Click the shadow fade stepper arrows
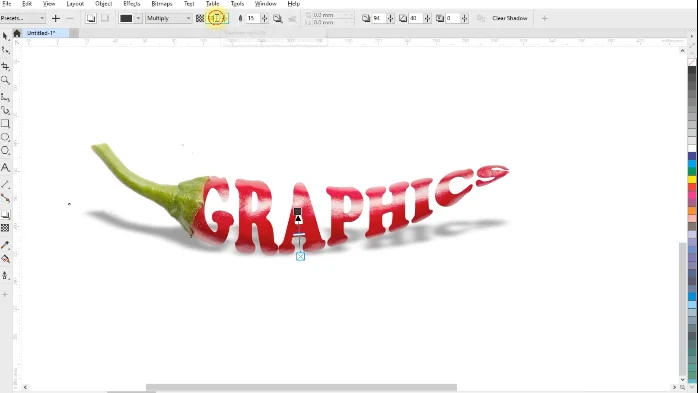 pyautogui.click(x=464, y=18)
